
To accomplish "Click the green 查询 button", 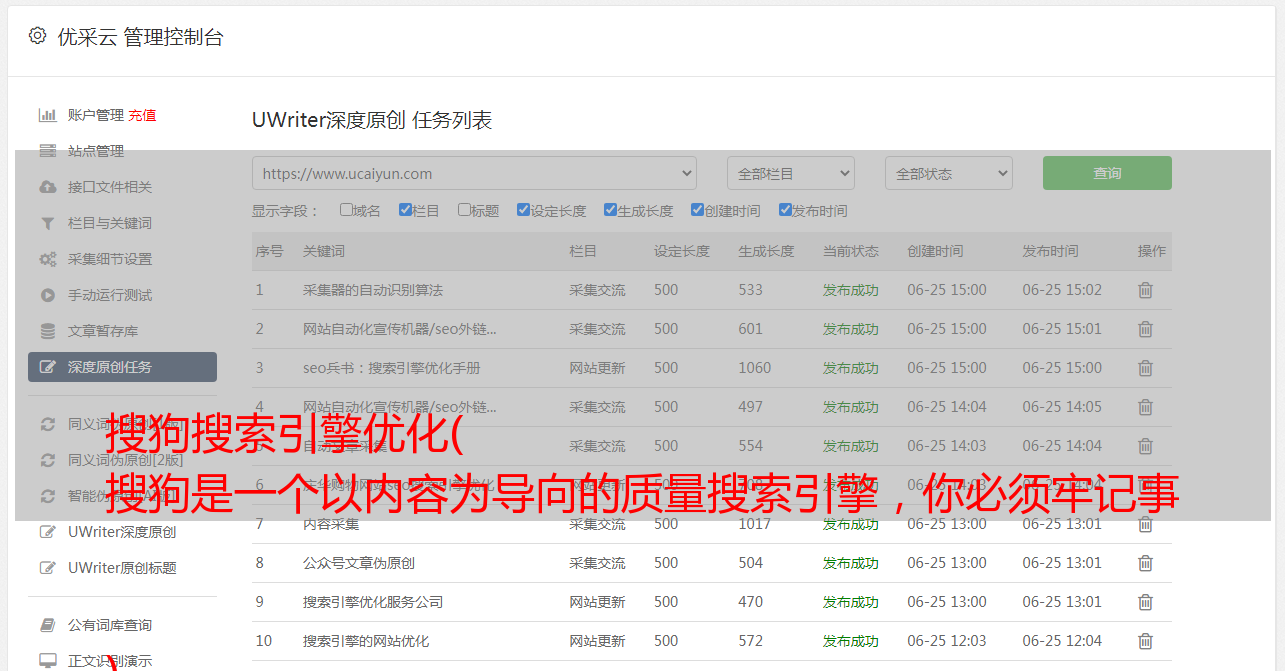I will (x=1107, y=173).
